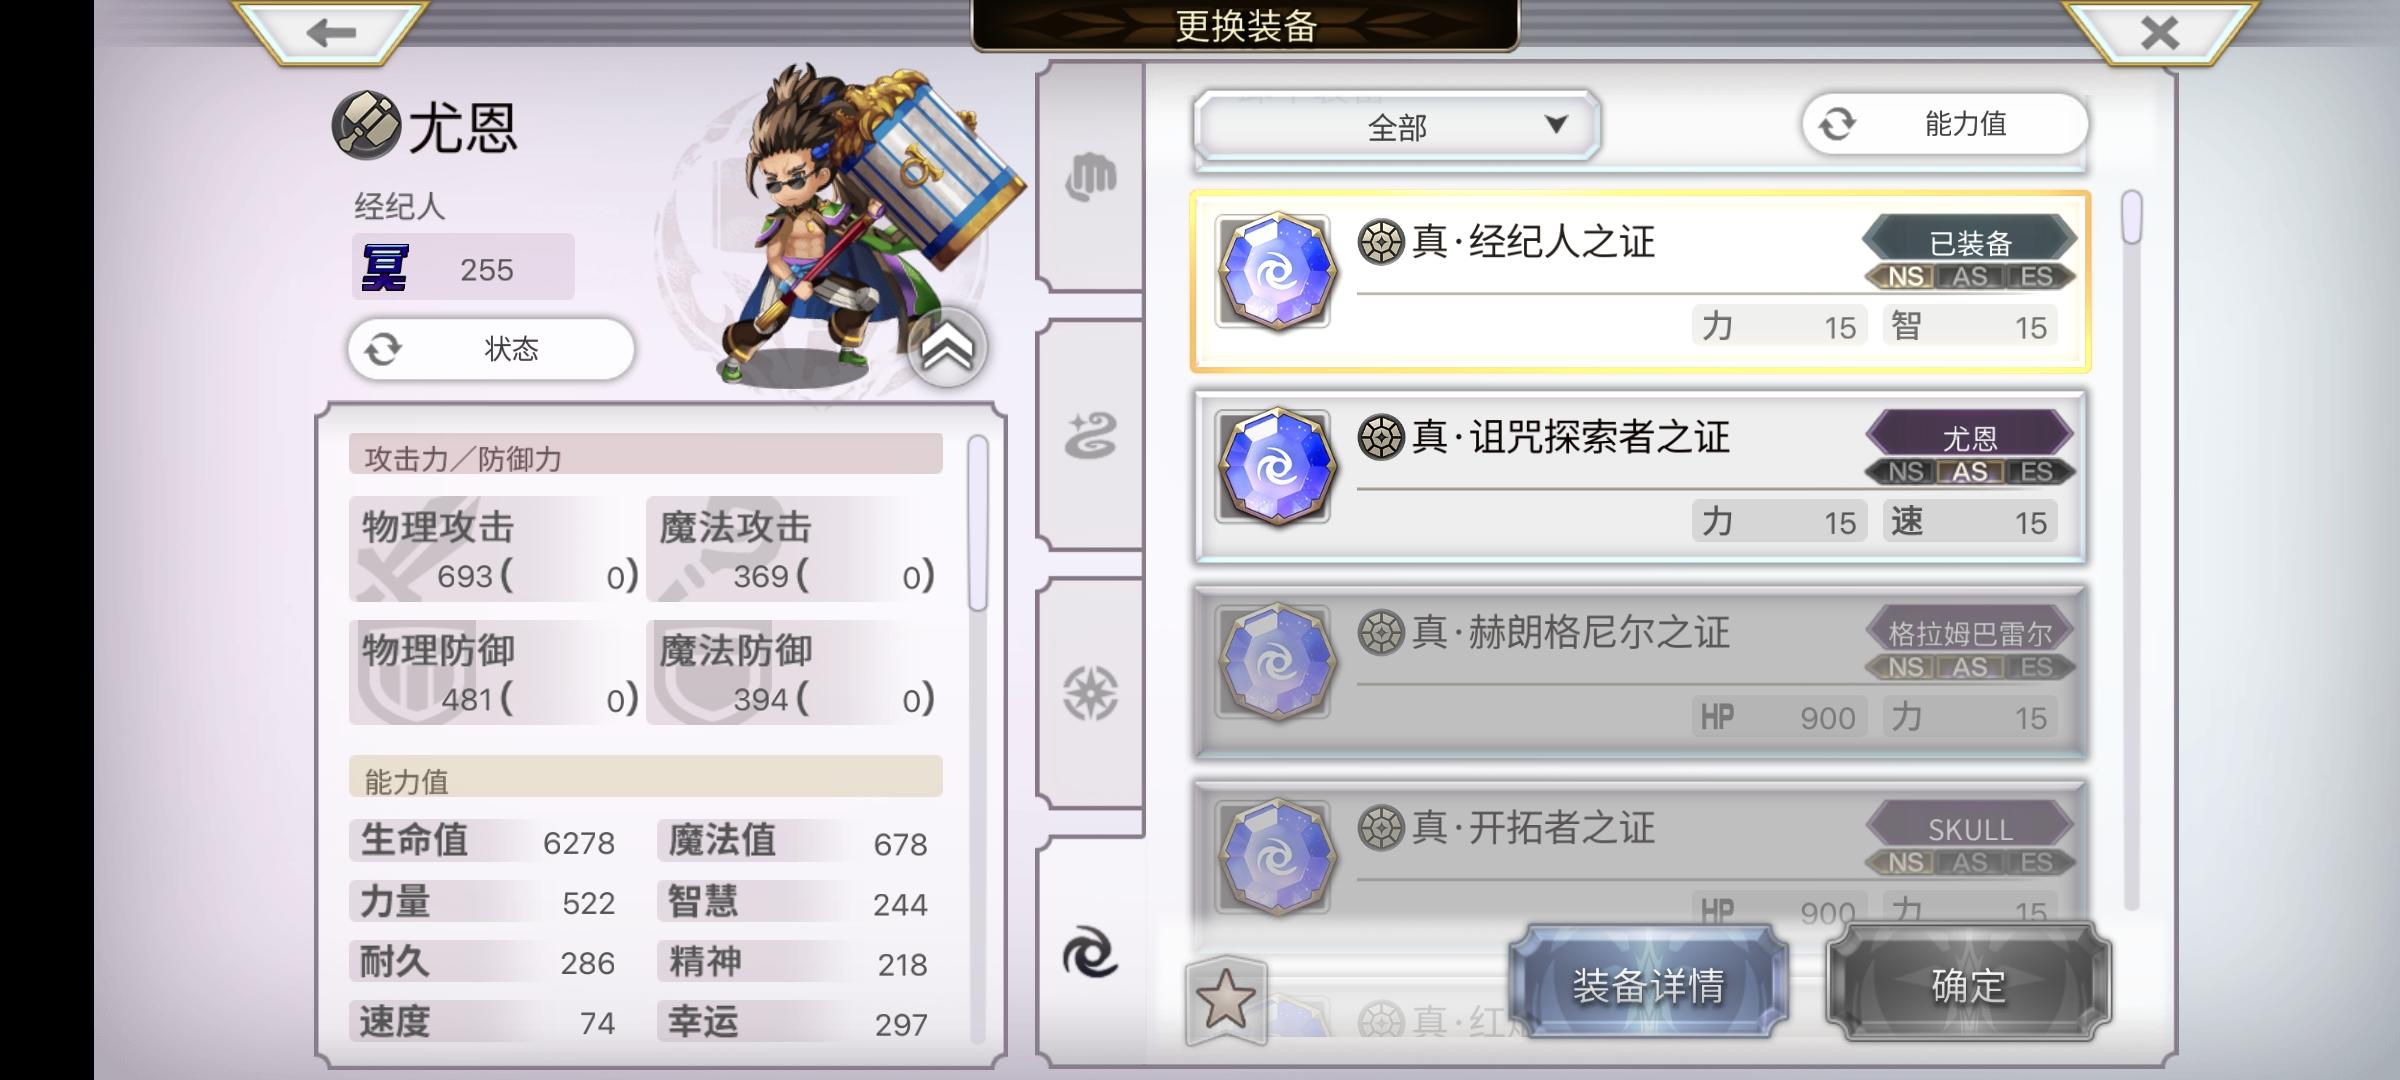The image size is (2400, 1080).
Task: Open 装备详情 equipment details
Action: [1648, 984]
